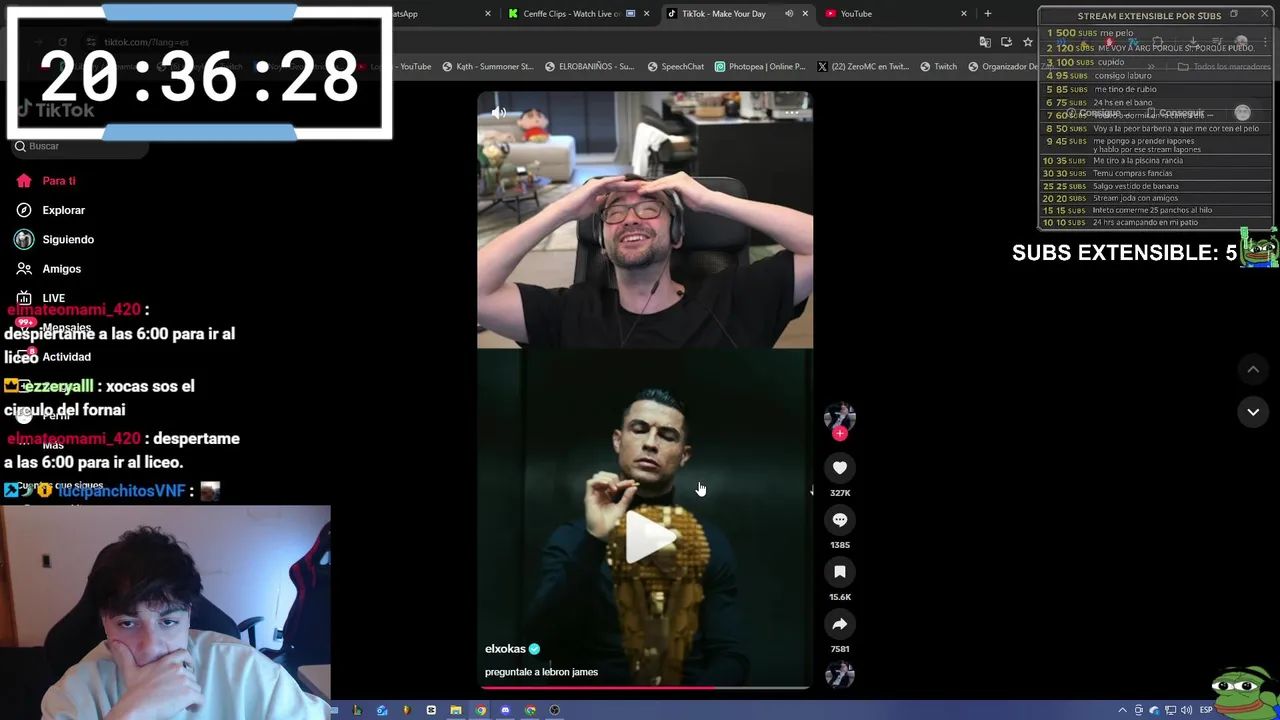This screenshot has height=720, width=1280.
Task: Open the Explorar compass page
Action: point(50,210)
